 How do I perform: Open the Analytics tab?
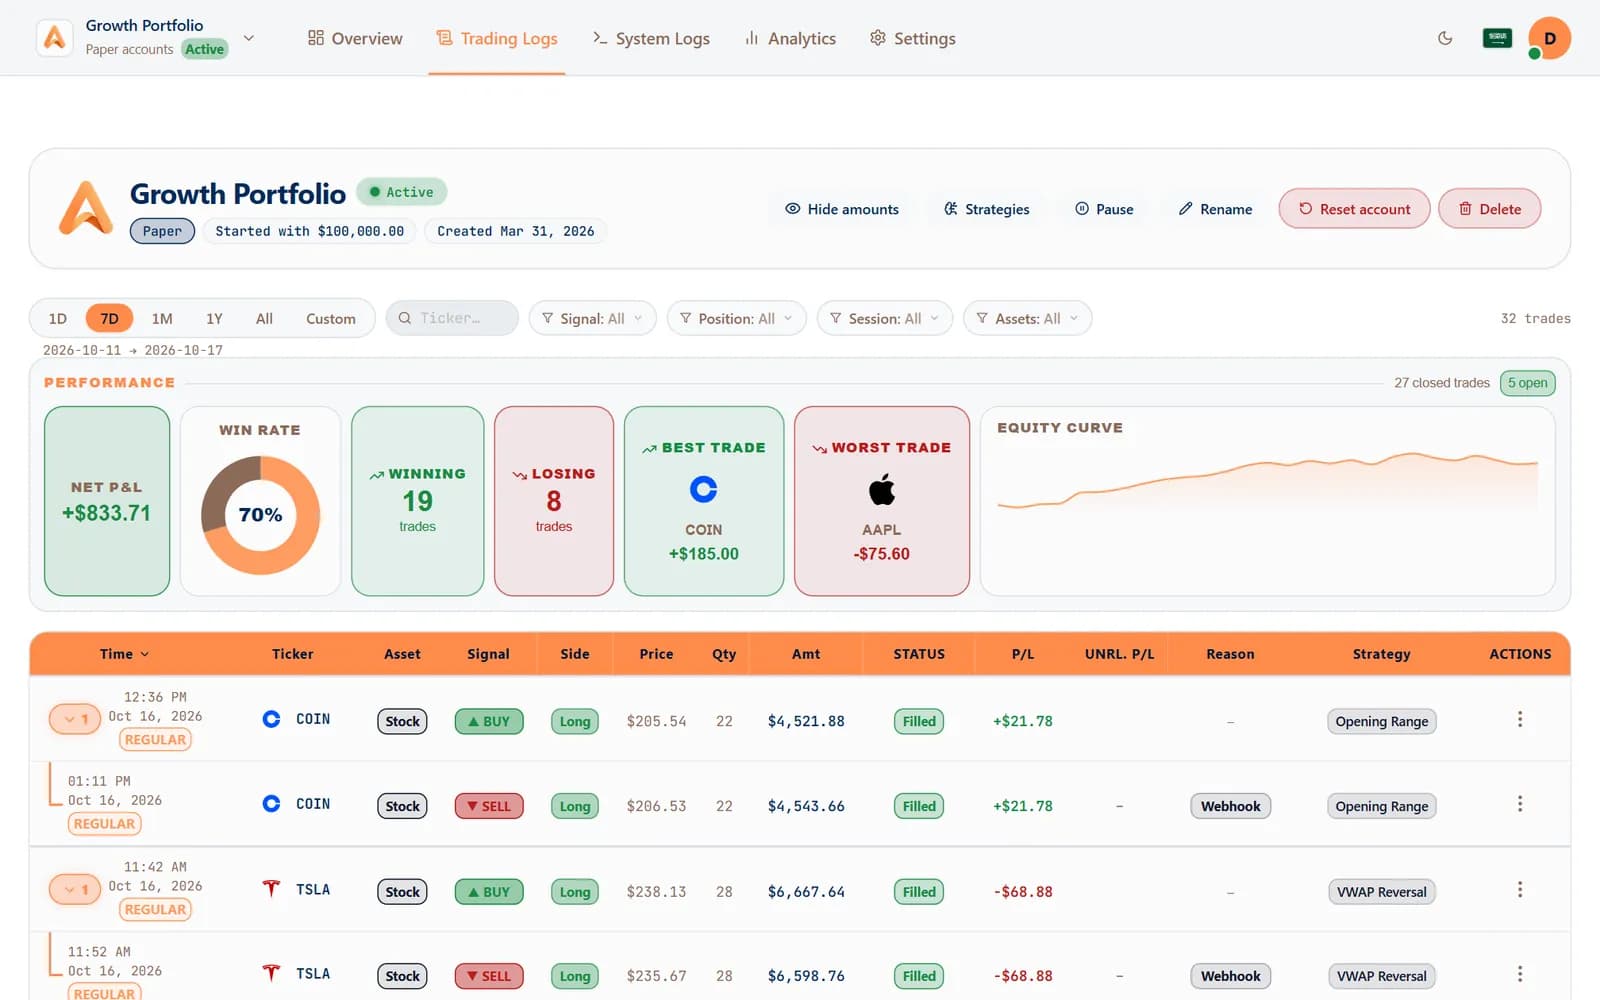pyautogui.click(x=790, y=38)
